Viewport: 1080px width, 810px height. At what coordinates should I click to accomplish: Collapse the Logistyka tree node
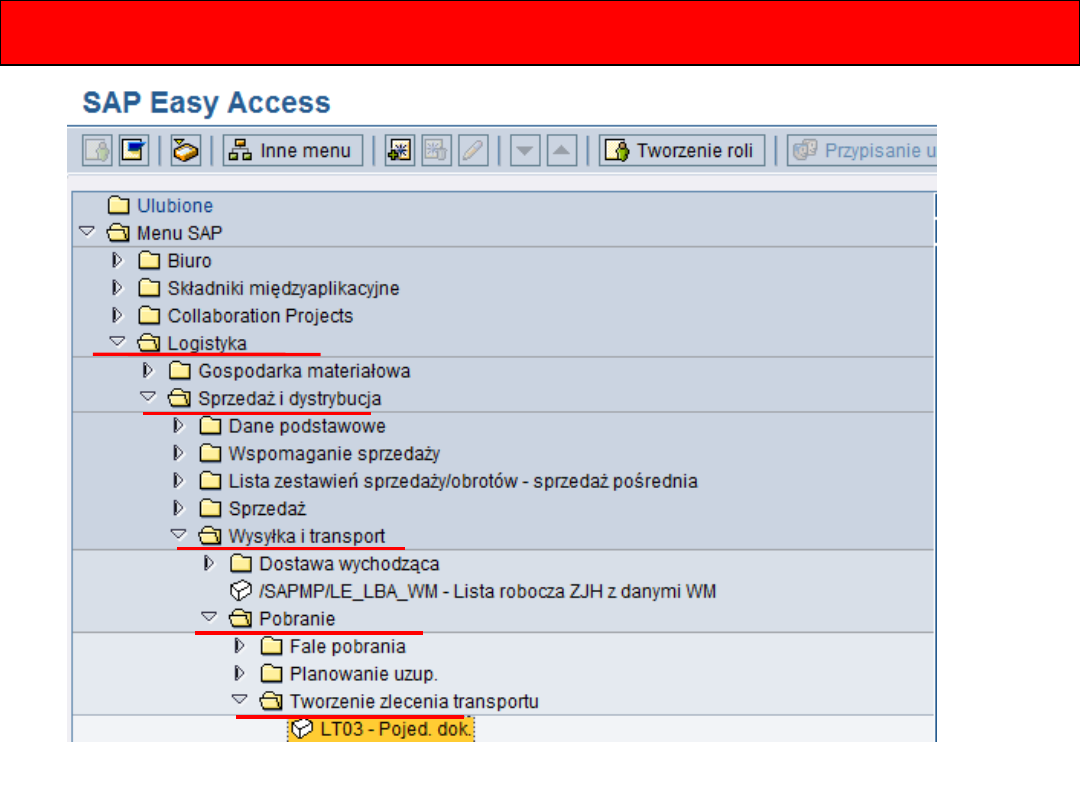pyautogui.click(x=118, y=343)
